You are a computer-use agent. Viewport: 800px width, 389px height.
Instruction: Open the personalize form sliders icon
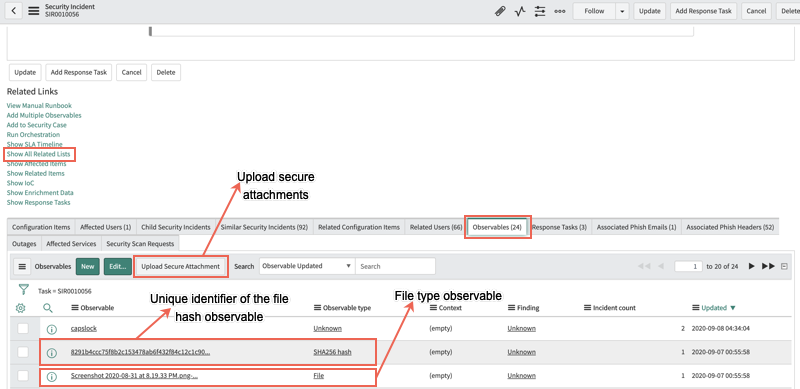[540, 11]
